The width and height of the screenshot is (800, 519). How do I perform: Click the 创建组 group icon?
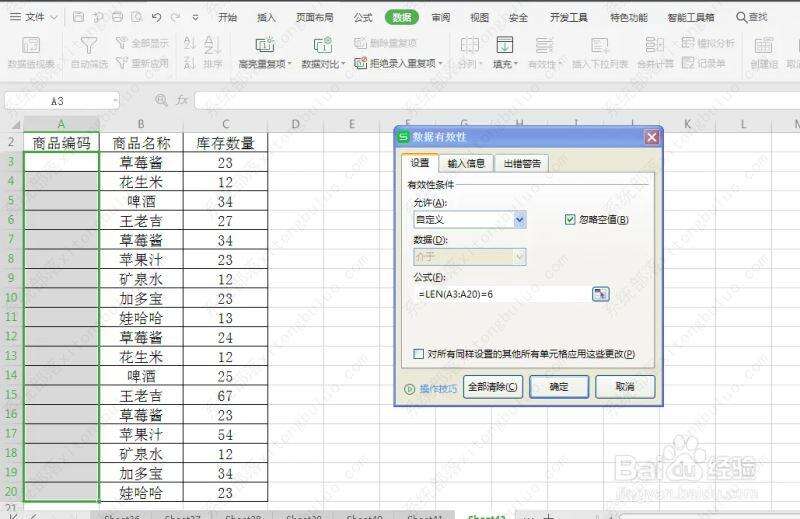coord(764,45)
